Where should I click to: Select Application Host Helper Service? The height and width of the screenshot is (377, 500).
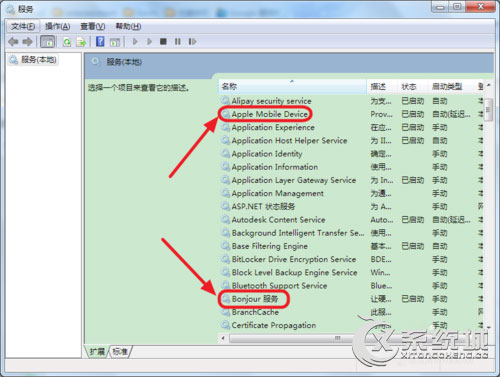point(352,141)
